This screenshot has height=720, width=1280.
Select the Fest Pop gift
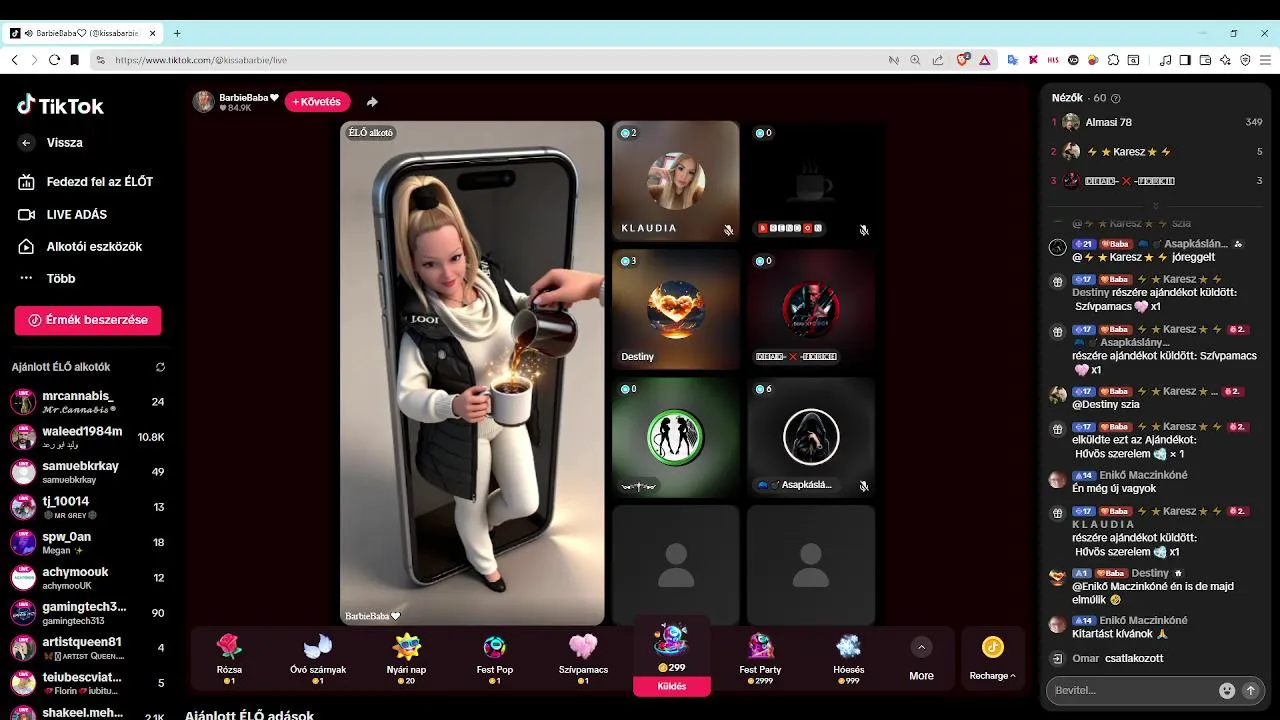tap(494, 658)
